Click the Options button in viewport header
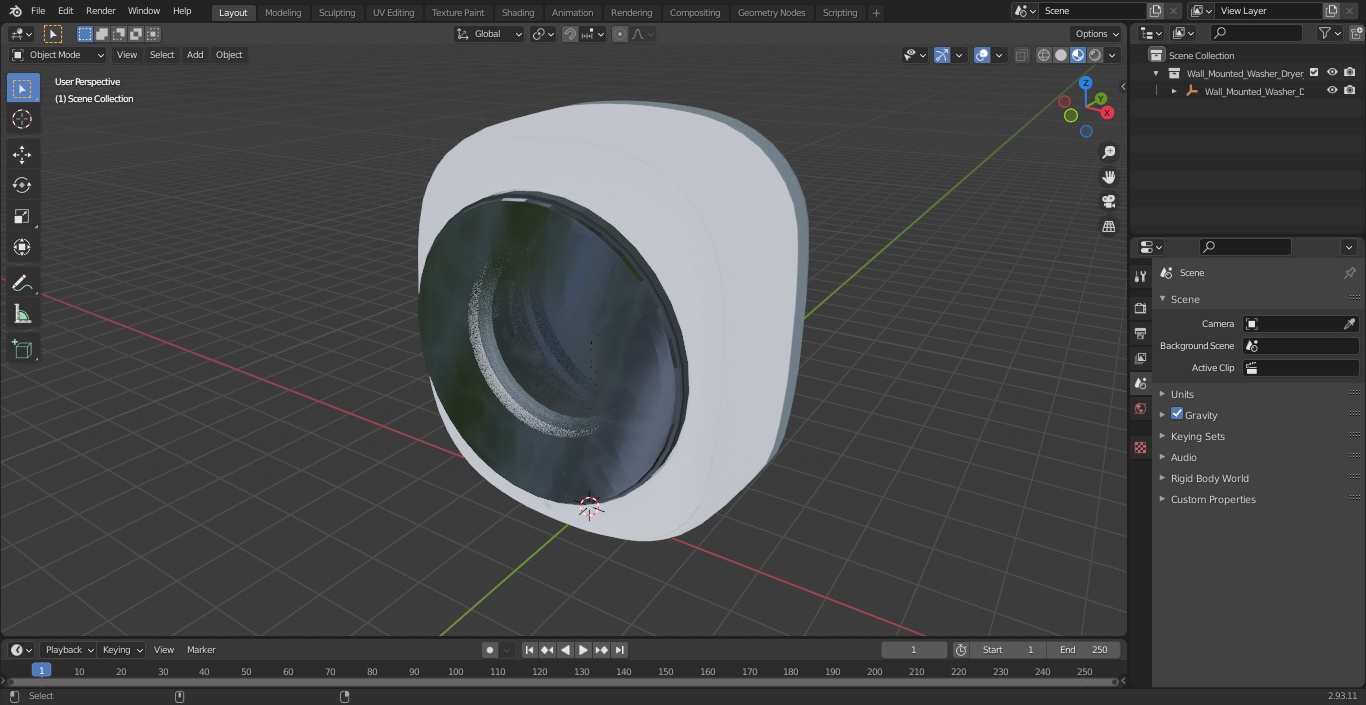Viewport: 1366px width, 705px height. click(x=1097, y=33)
